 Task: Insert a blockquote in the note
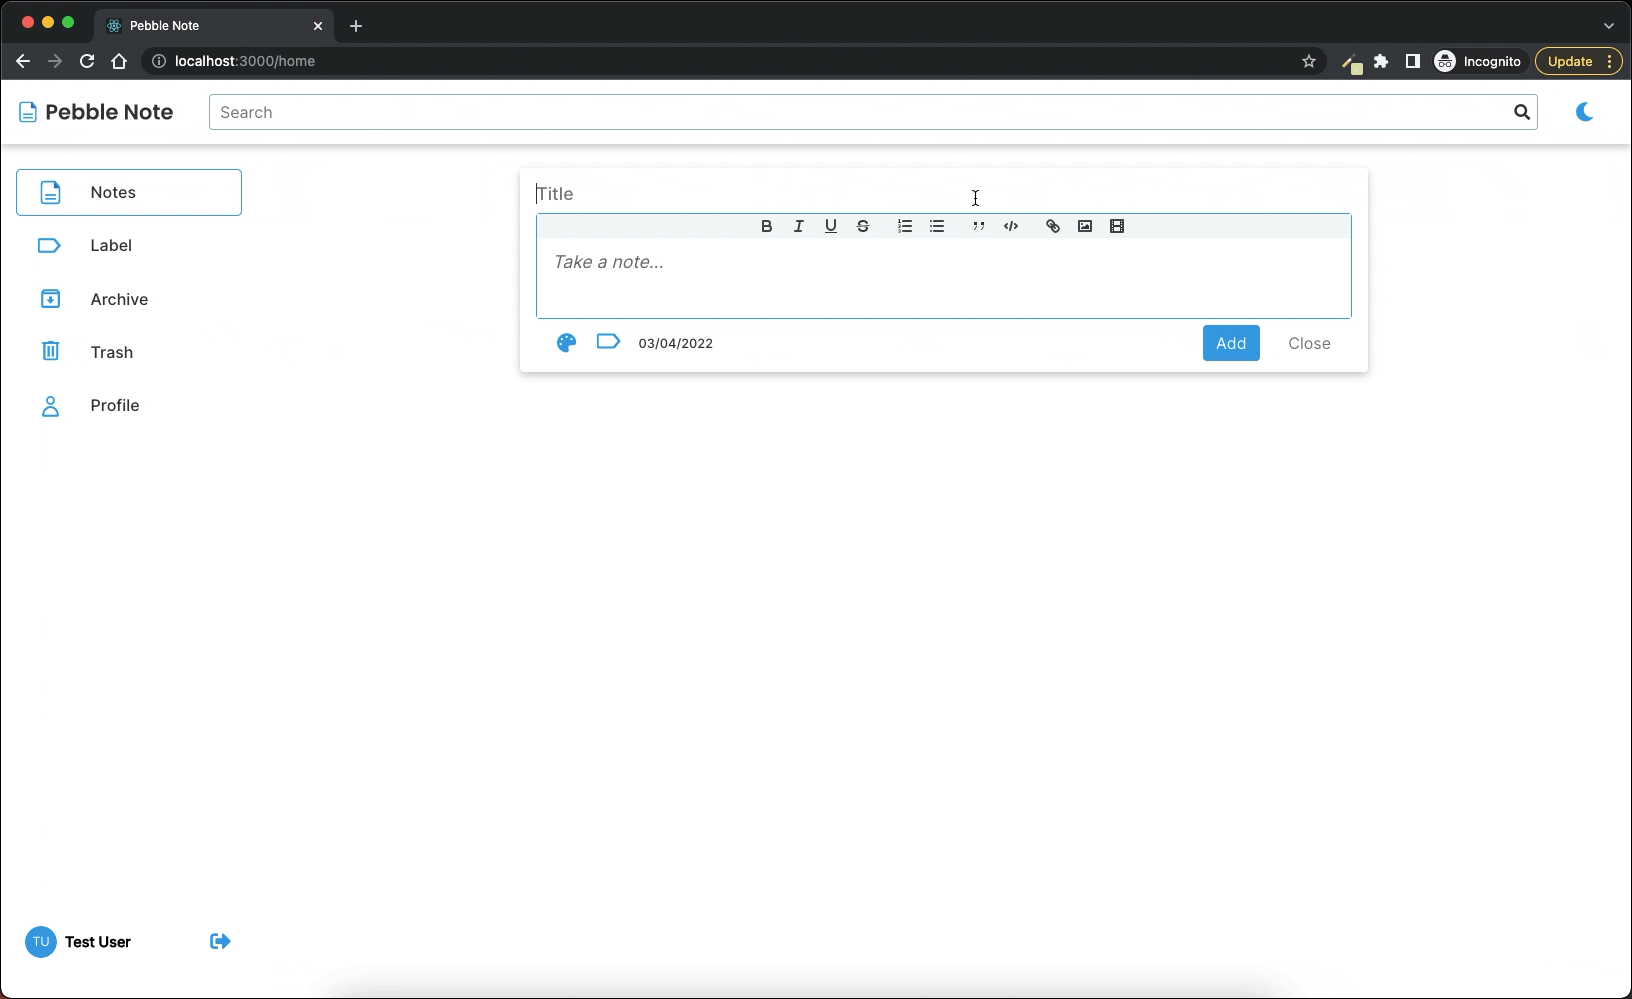pos(978,226)
